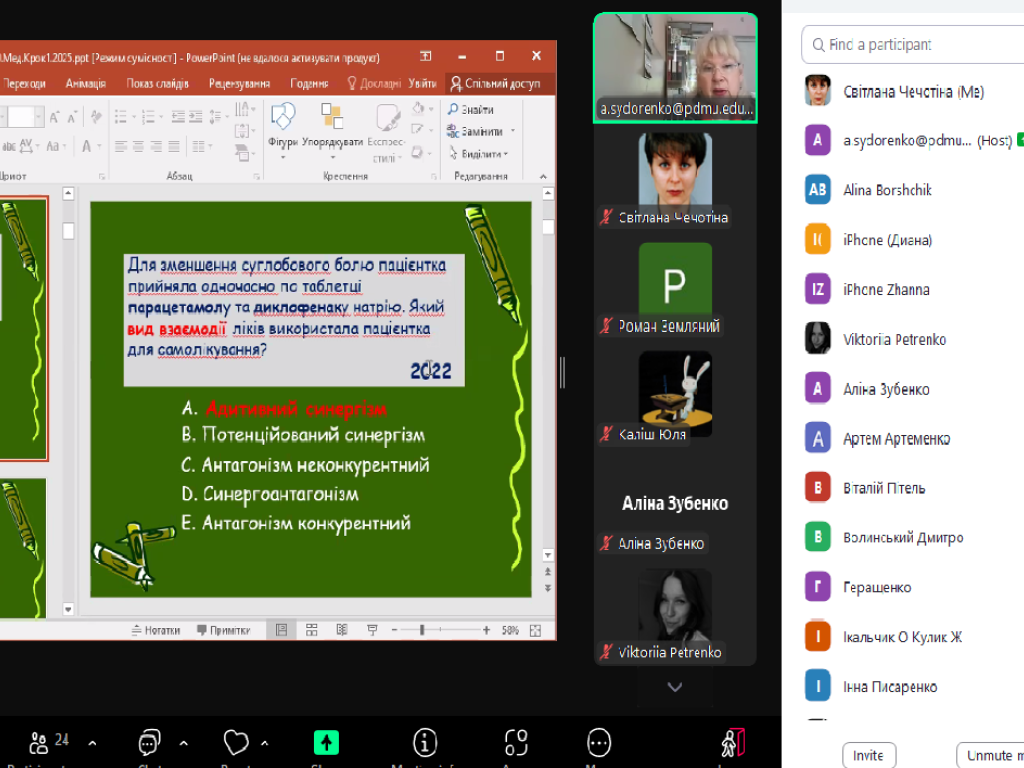Open the Zoom Apps icon
This screenshot has height=768, width=1024.
click(x=516, y=743)
